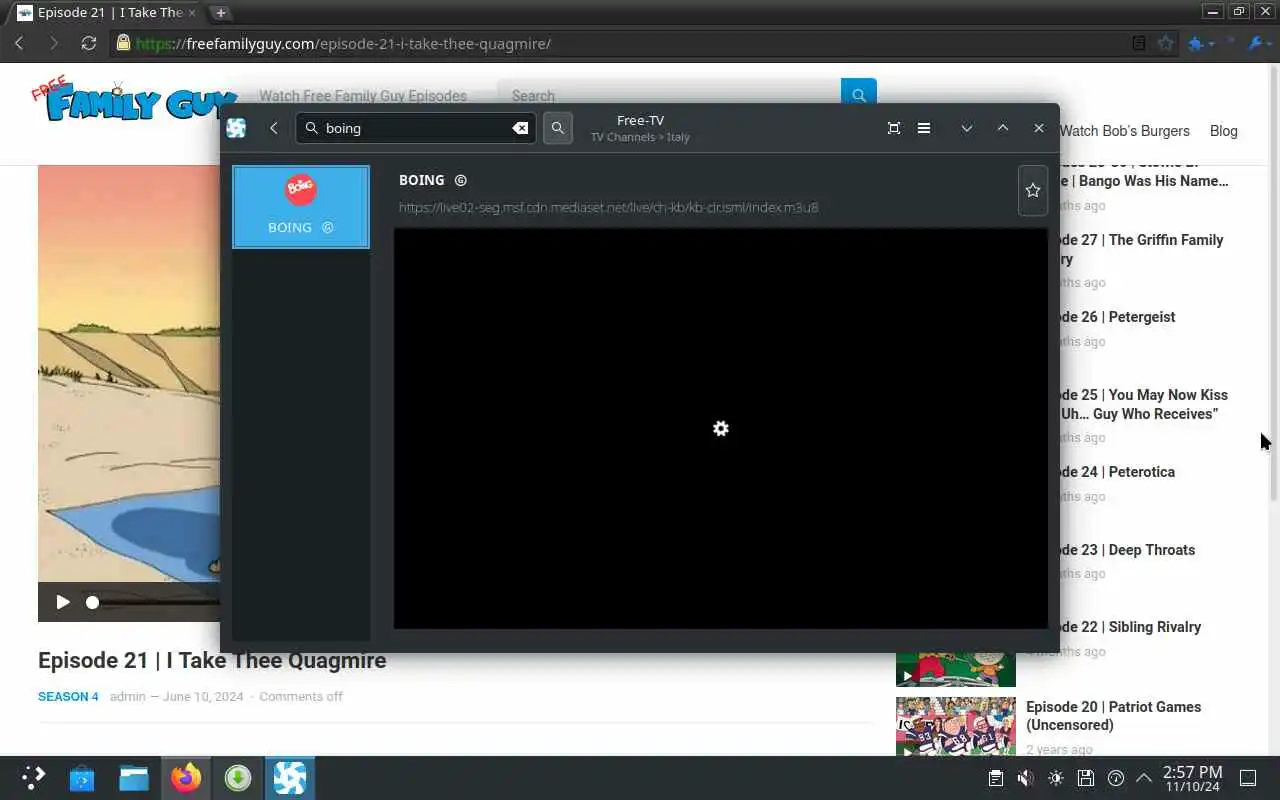This screenshot has height=800, width=1280.
Task: Open the Blog menu link
Action: click(x=1223, y=131)
